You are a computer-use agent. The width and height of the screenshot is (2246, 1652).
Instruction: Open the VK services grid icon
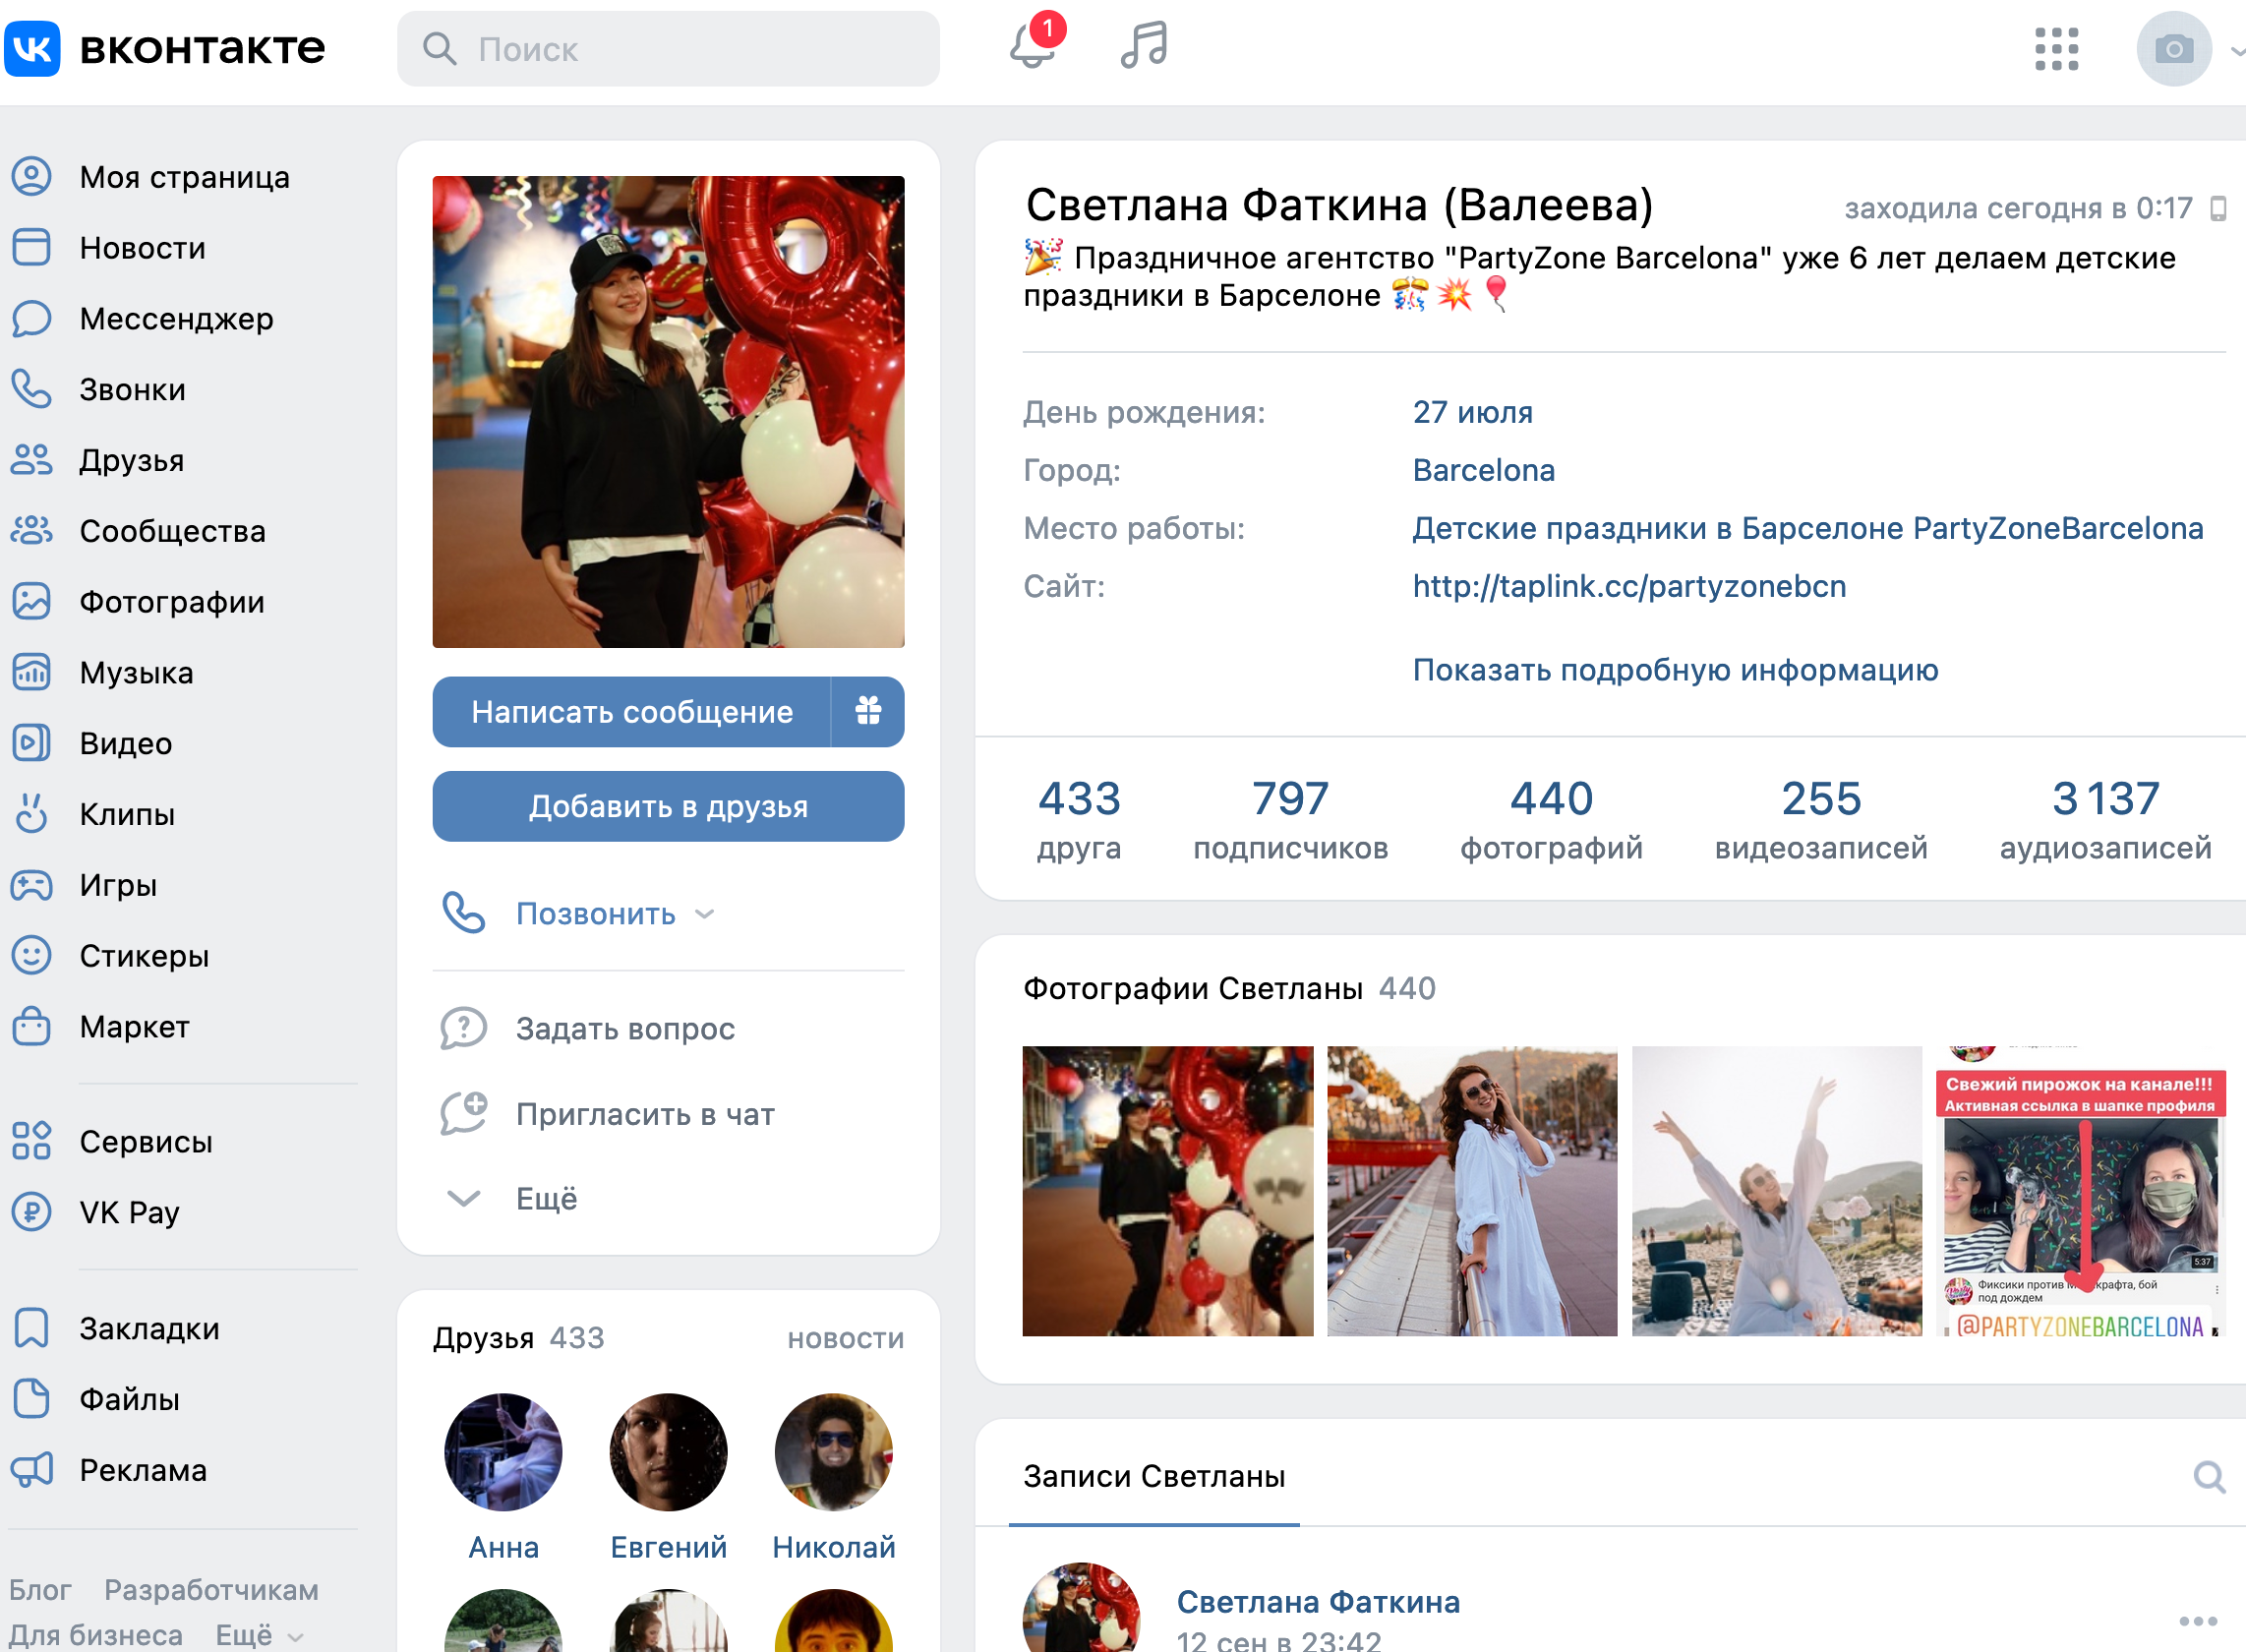click(x=2056, y=49)
